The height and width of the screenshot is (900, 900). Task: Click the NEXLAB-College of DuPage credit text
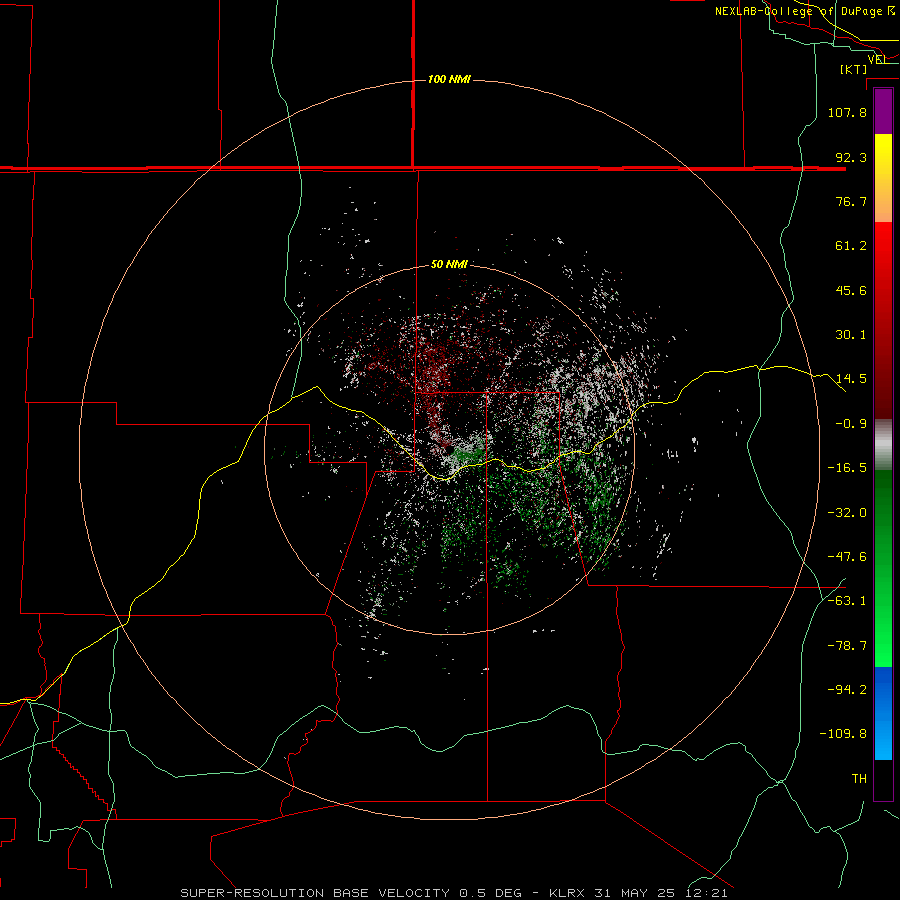tap(805, 11)
